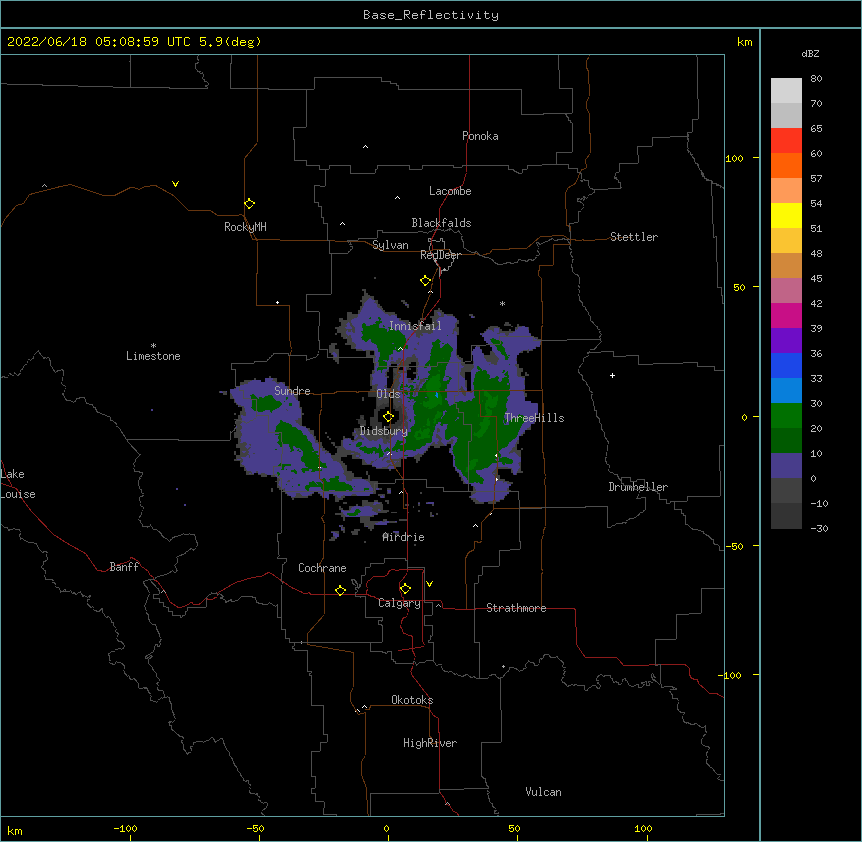
Task: Click the Airdrie city label
Action: [403, 537]
